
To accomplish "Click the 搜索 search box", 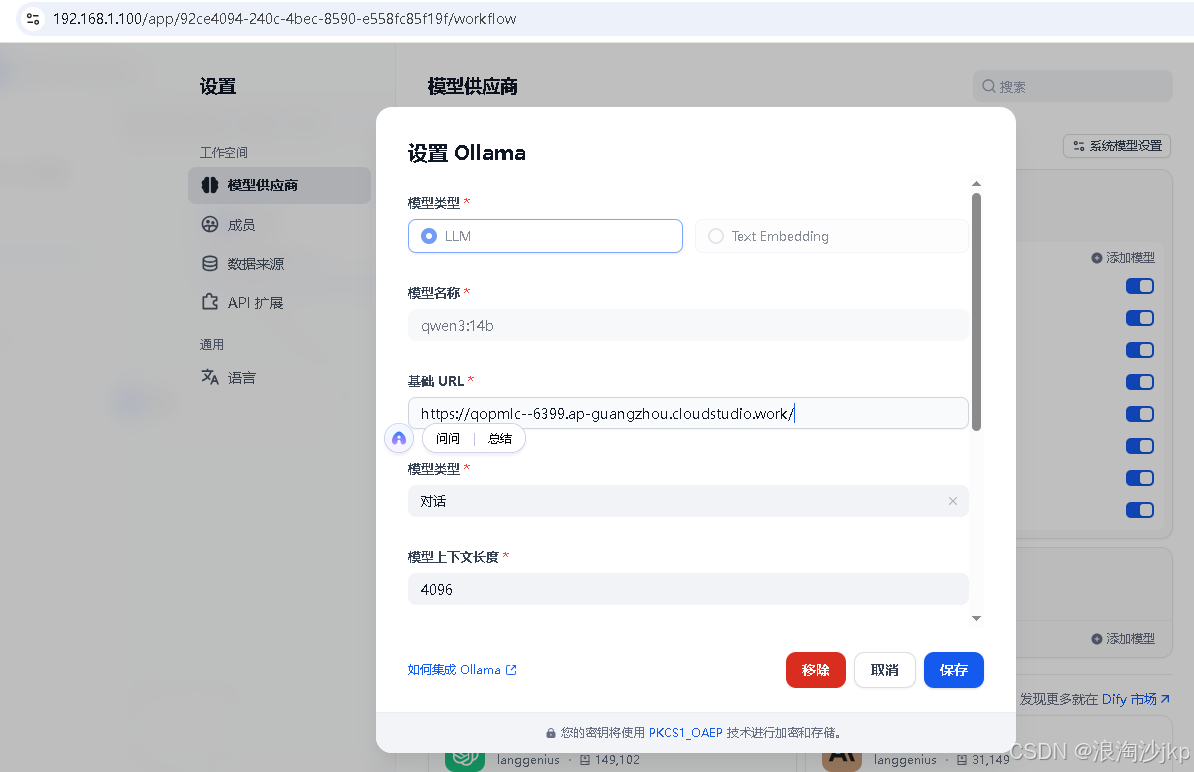I will click(1072, 86).
